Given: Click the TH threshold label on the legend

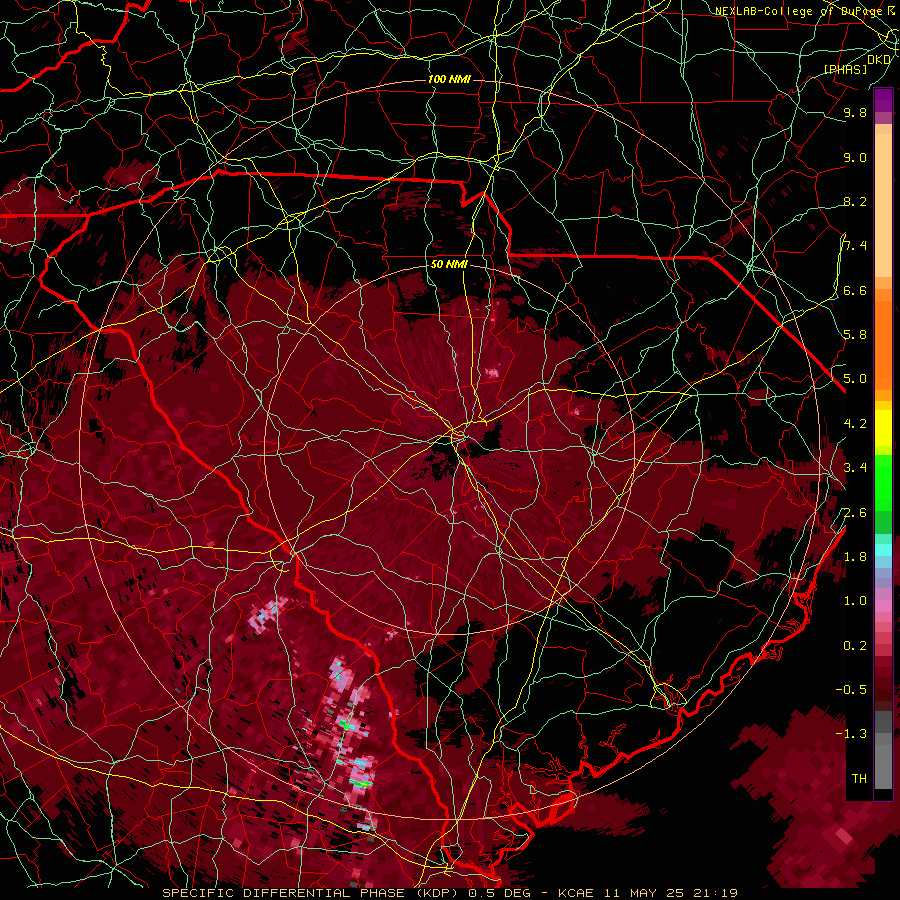Looking at the screenshot, I should point(859,779).
